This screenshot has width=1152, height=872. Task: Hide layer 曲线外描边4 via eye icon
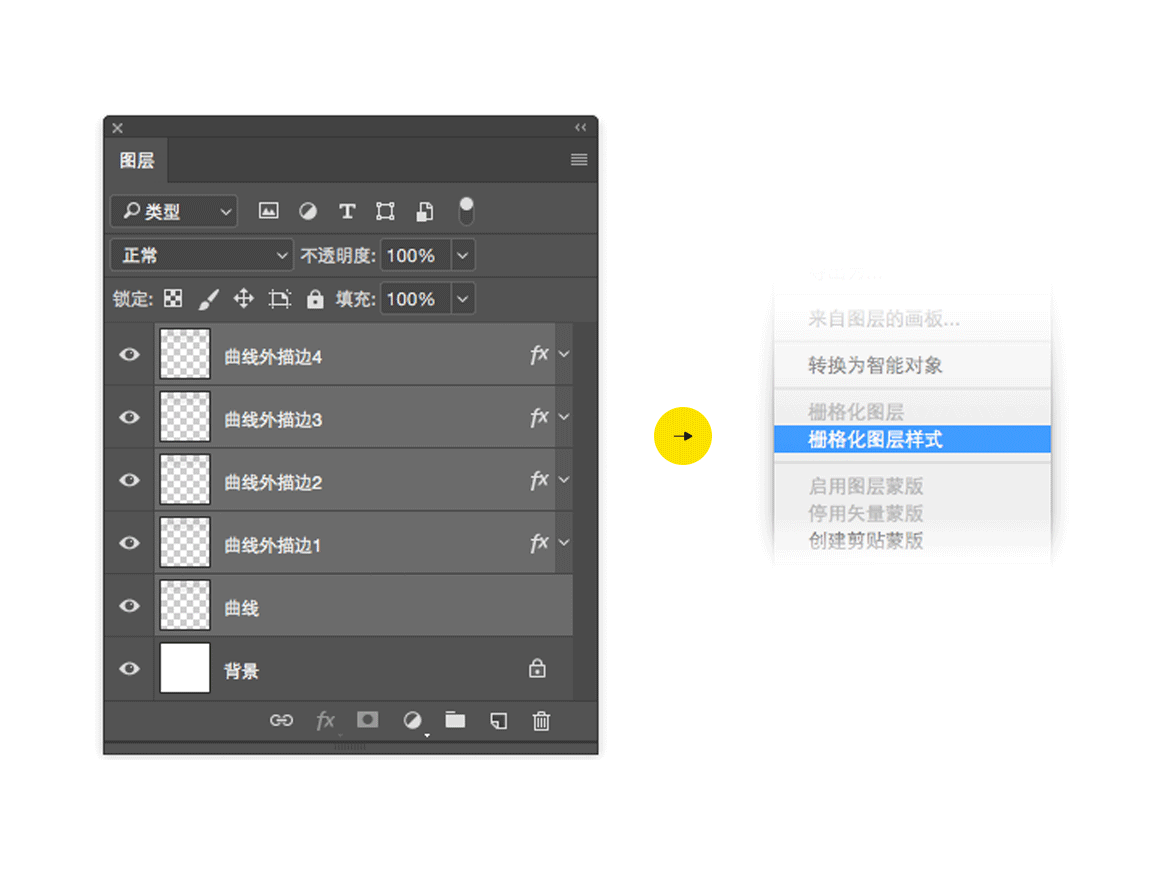(x=129, y=354)
